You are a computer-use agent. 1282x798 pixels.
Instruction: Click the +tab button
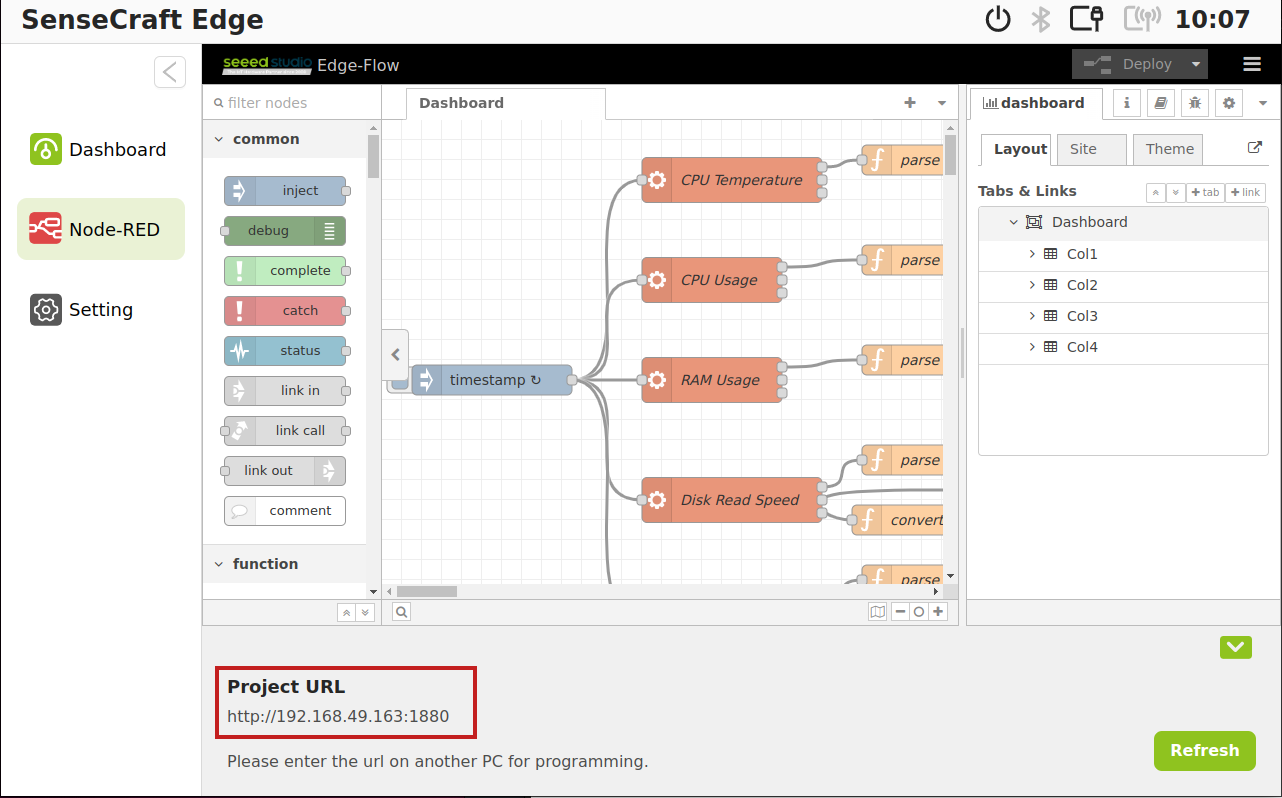1205,192
